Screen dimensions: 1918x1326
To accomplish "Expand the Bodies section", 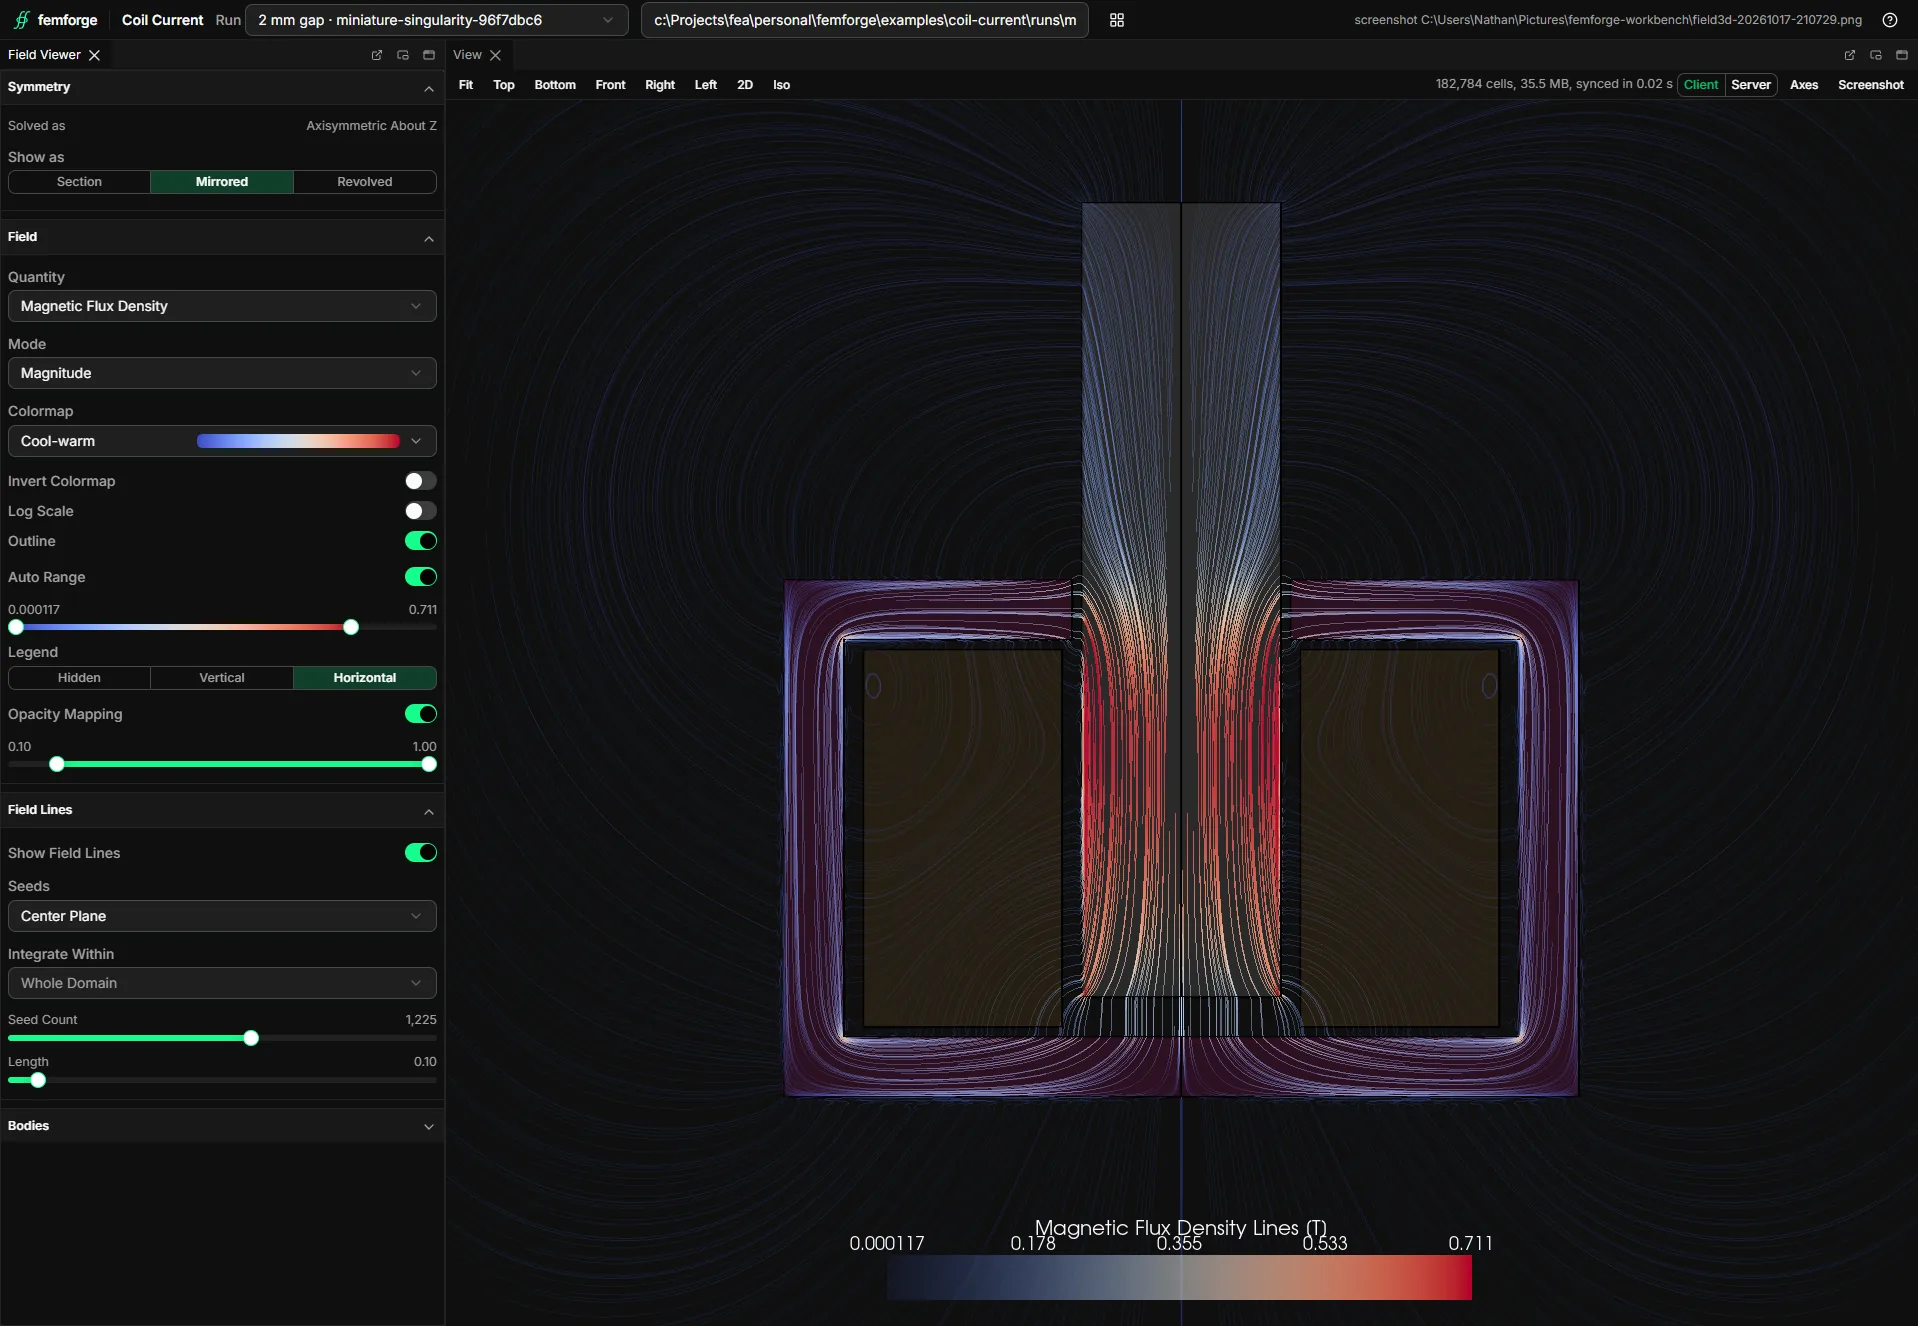I will [x=222, y=1126].
